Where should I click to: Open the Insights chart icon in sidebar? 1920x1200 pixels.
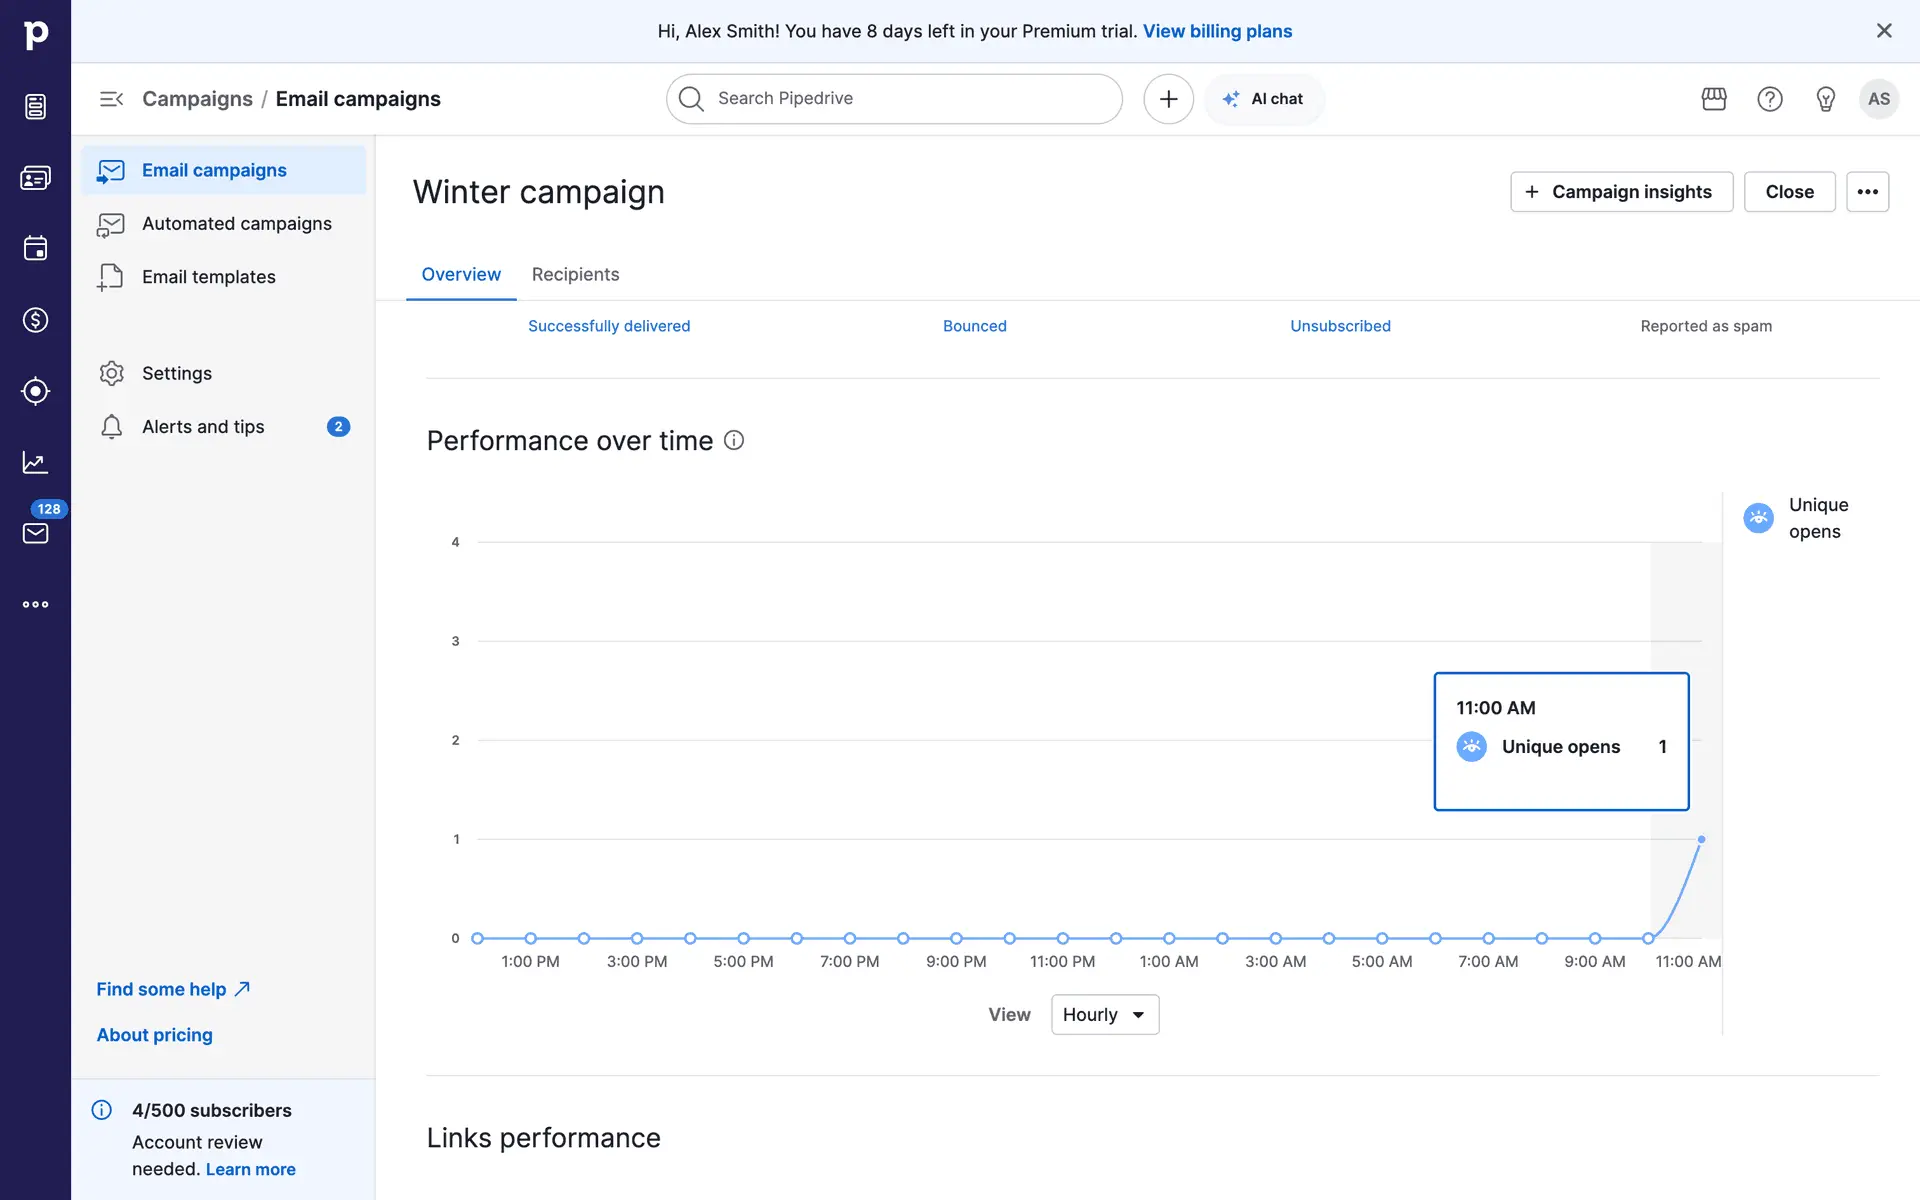(35, 462)
